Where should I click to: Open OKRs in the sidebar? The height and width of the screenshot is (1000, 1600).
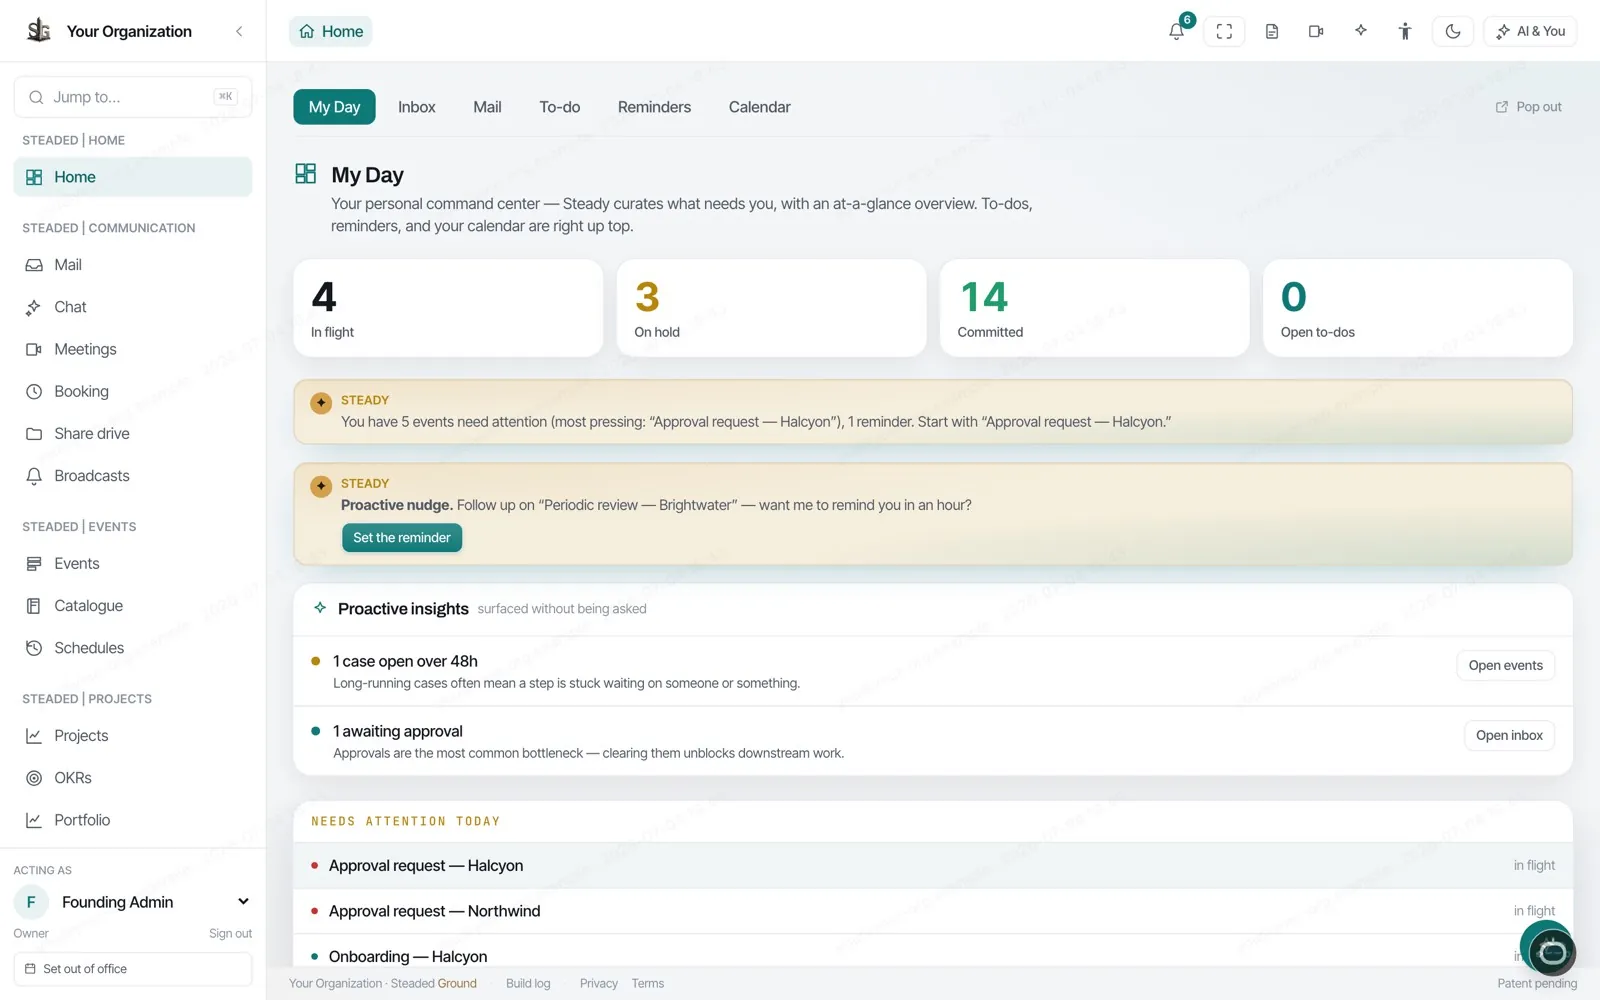[x=133, y=778]
